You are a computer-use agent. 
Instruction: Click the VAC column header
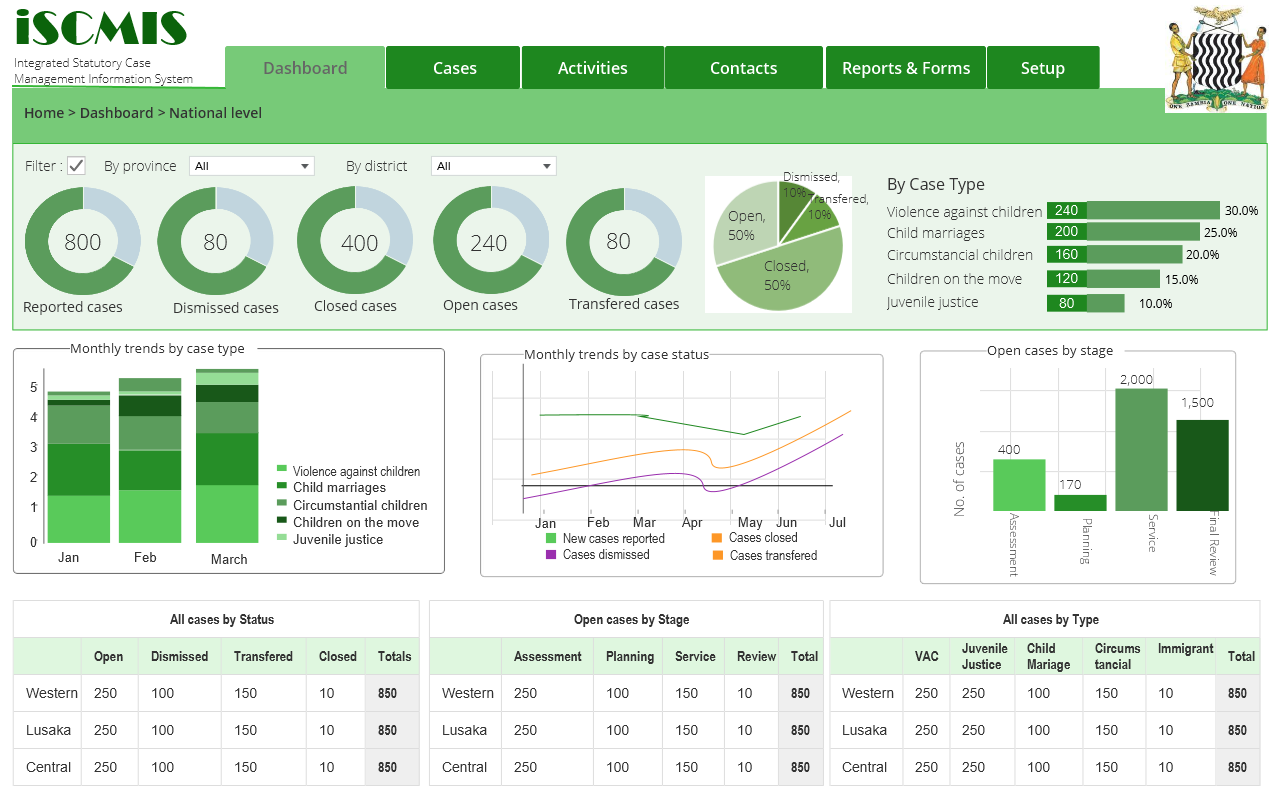(927, 657)
